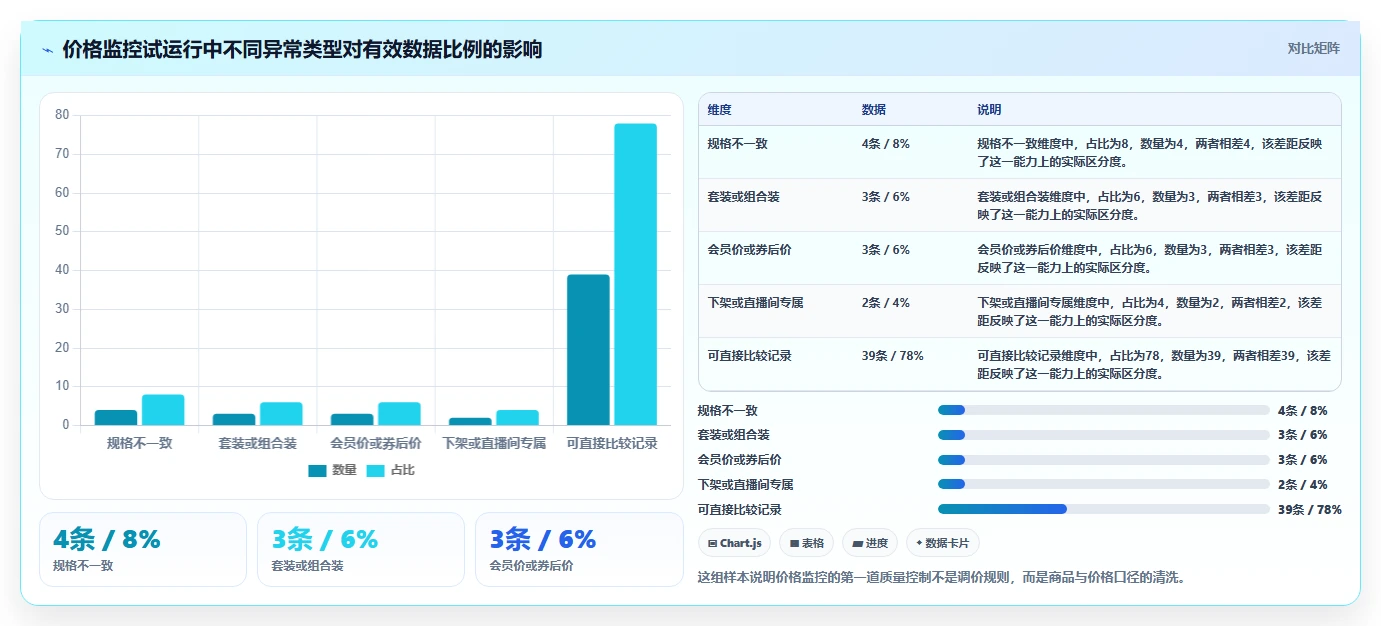Click the 说明 column header

pyautogui.click(x=989, y=110)
